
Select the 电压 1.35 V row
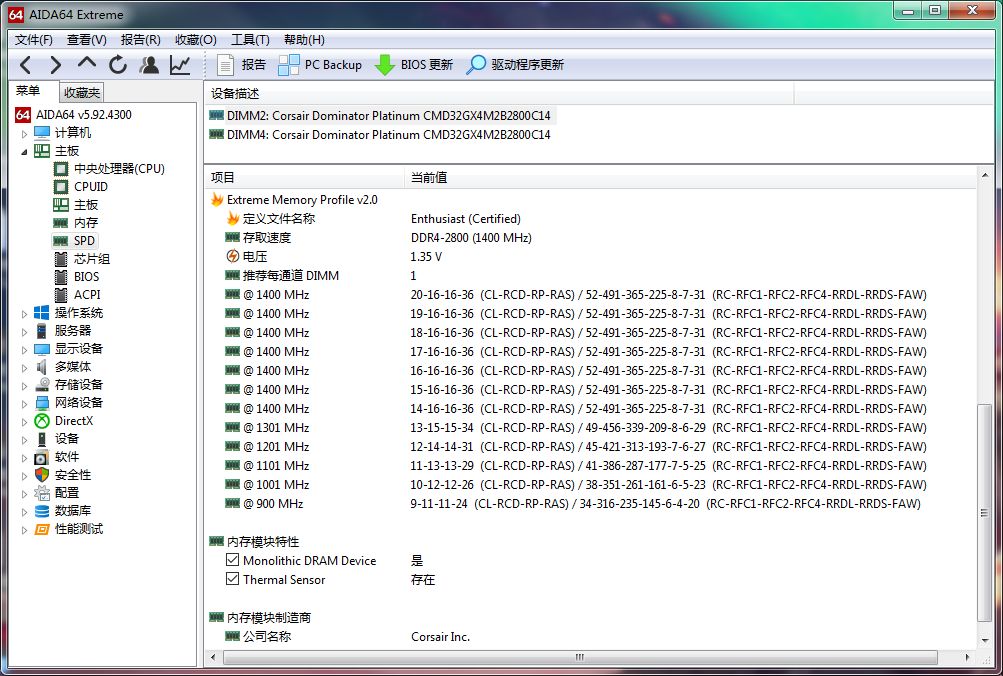[x=590, y=256]
